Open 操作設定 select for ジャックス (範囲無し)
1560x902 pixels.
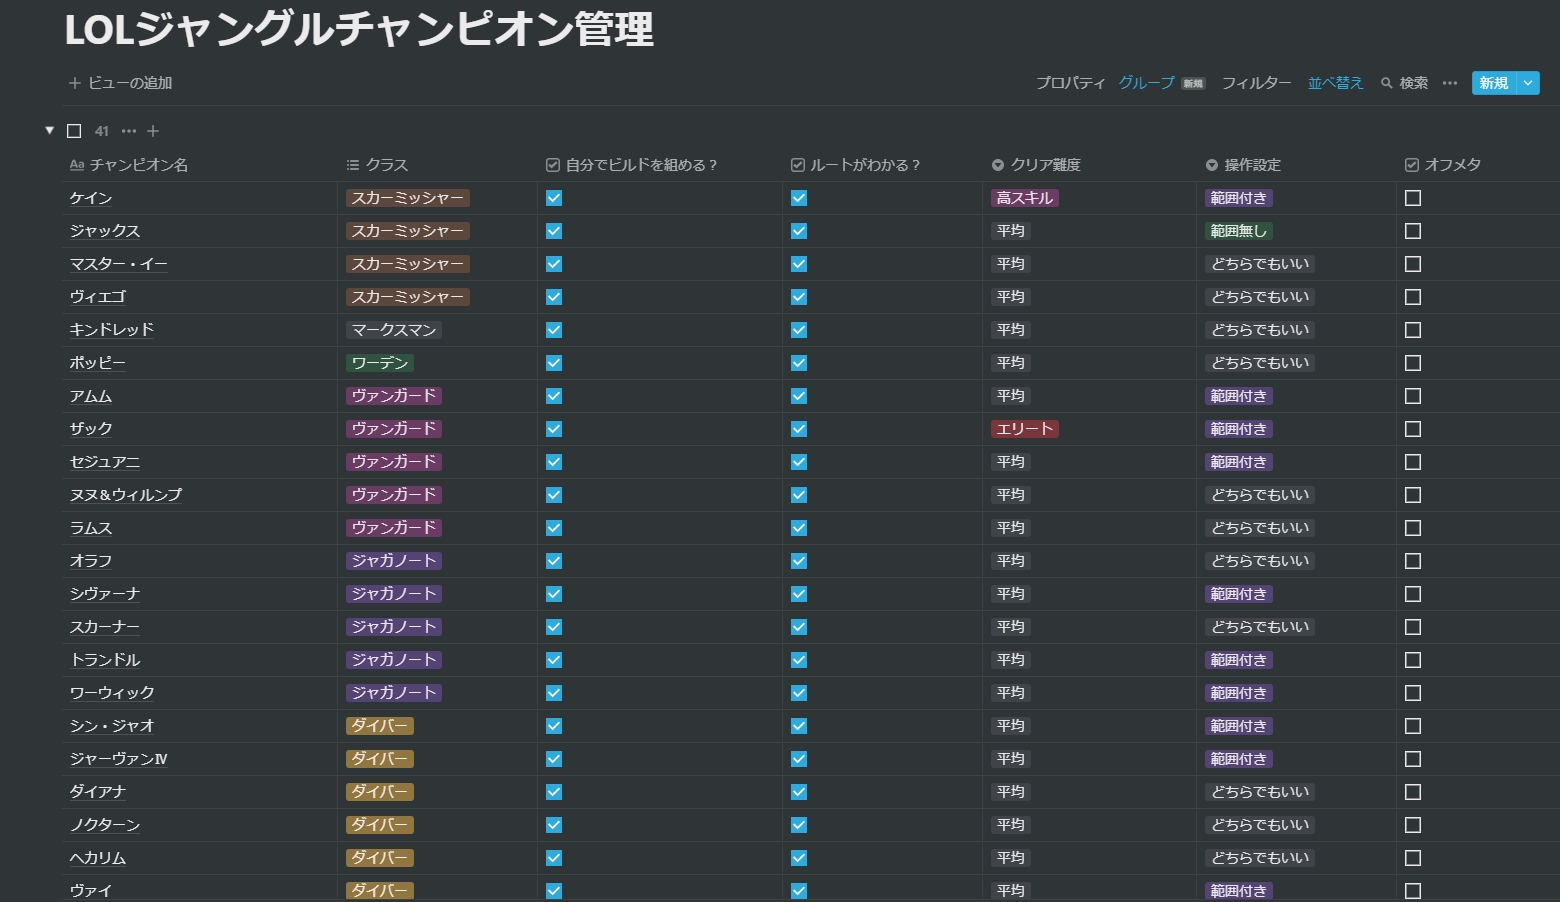tap(1238, 231)
